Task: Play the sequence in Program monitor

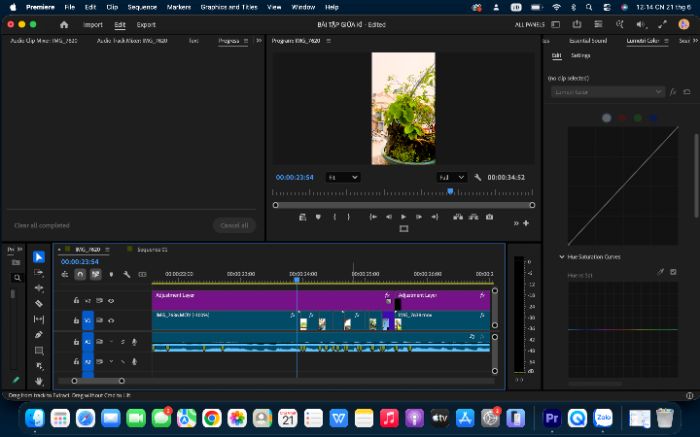Action: (404, 216)
